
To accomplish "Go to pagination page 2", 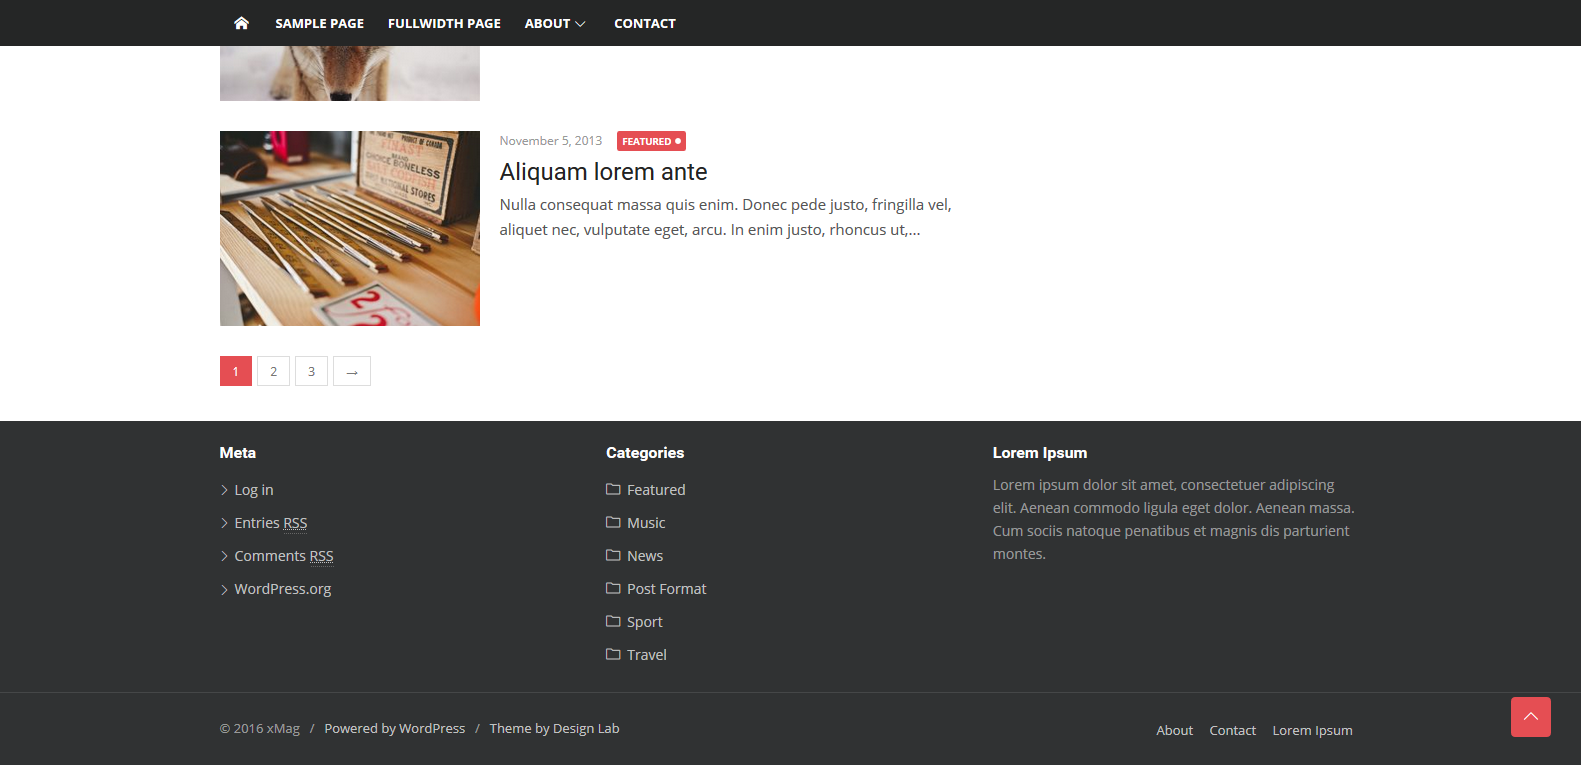I will [x=273, y=372].
